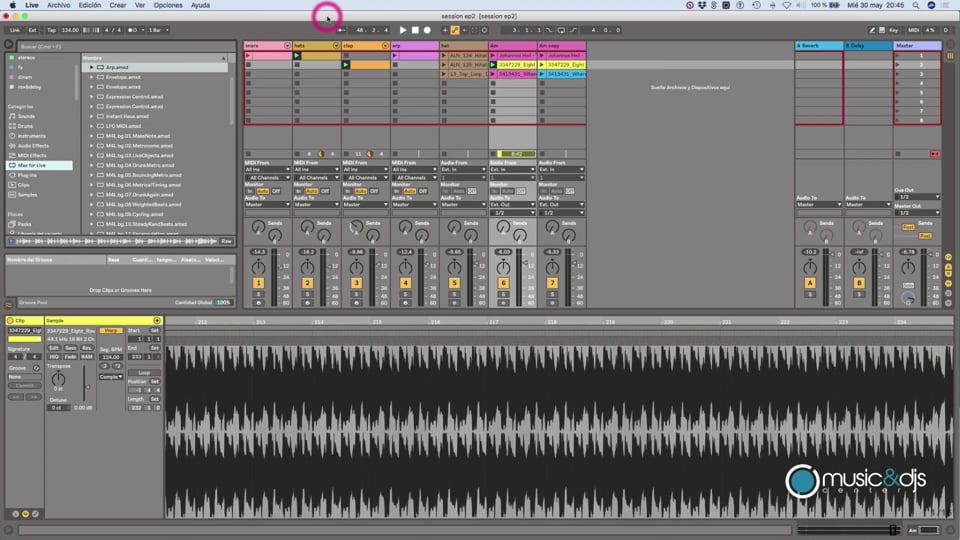This screenshot has height=540, width=960.
Task: Open Packs under Places
Action: click(x=24, y=224)
